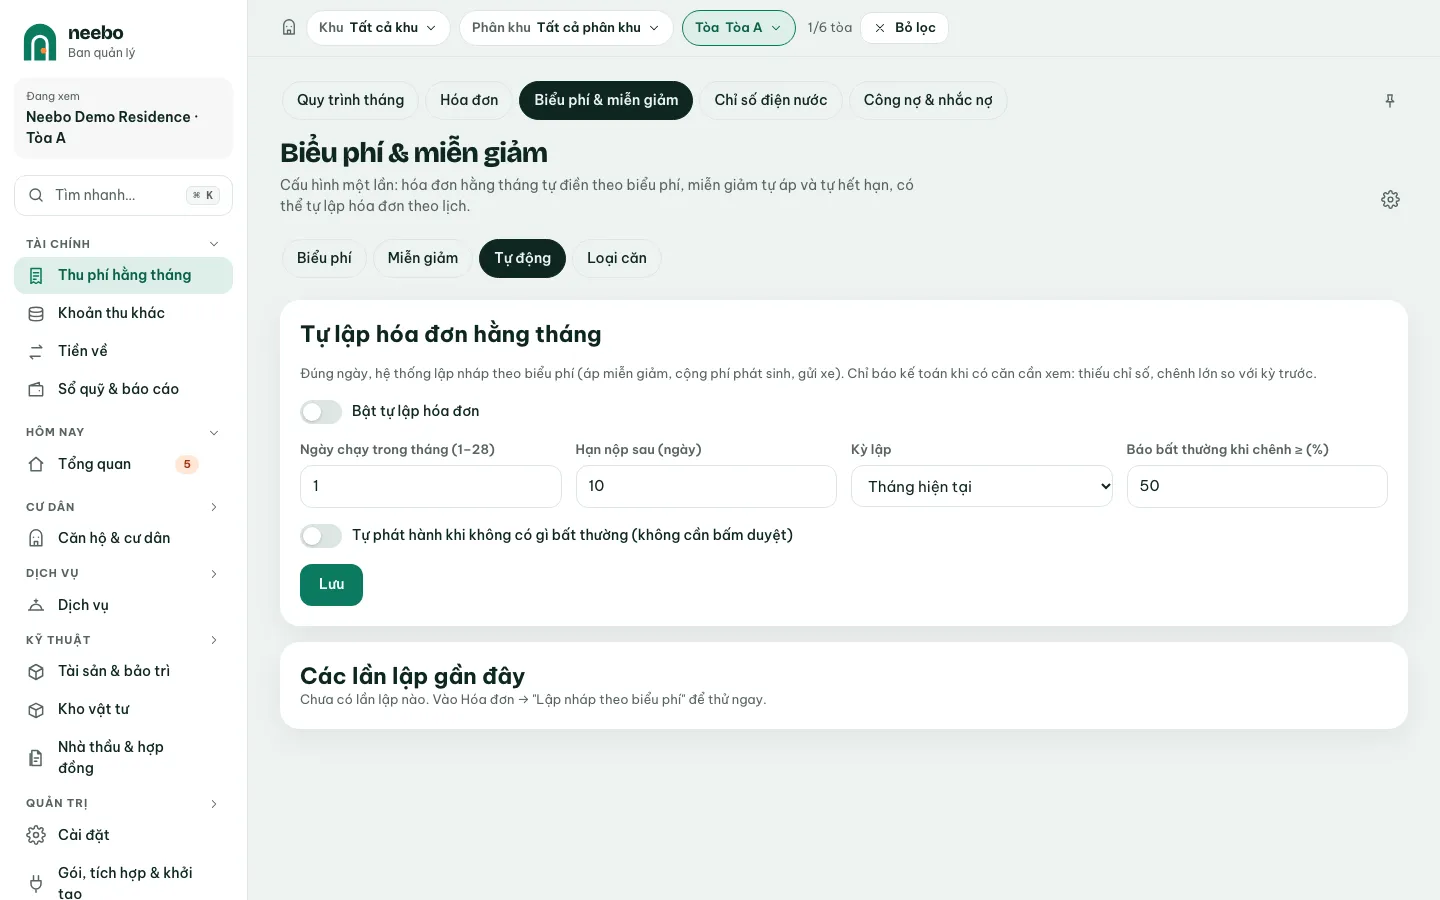The height and width of the screenshot is (900, 1440).
Task: Click the Cài đặt gear icon in sidebar
Action: (x=36, y=835)
